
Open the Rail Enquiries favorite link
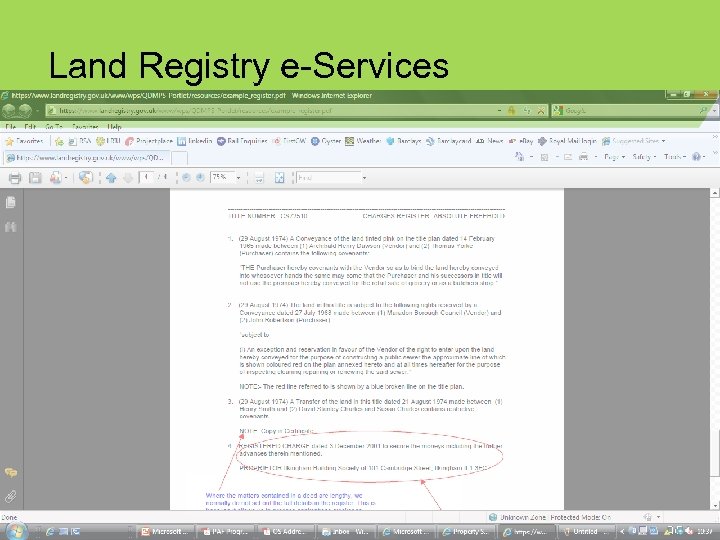(x=242, y=141)
